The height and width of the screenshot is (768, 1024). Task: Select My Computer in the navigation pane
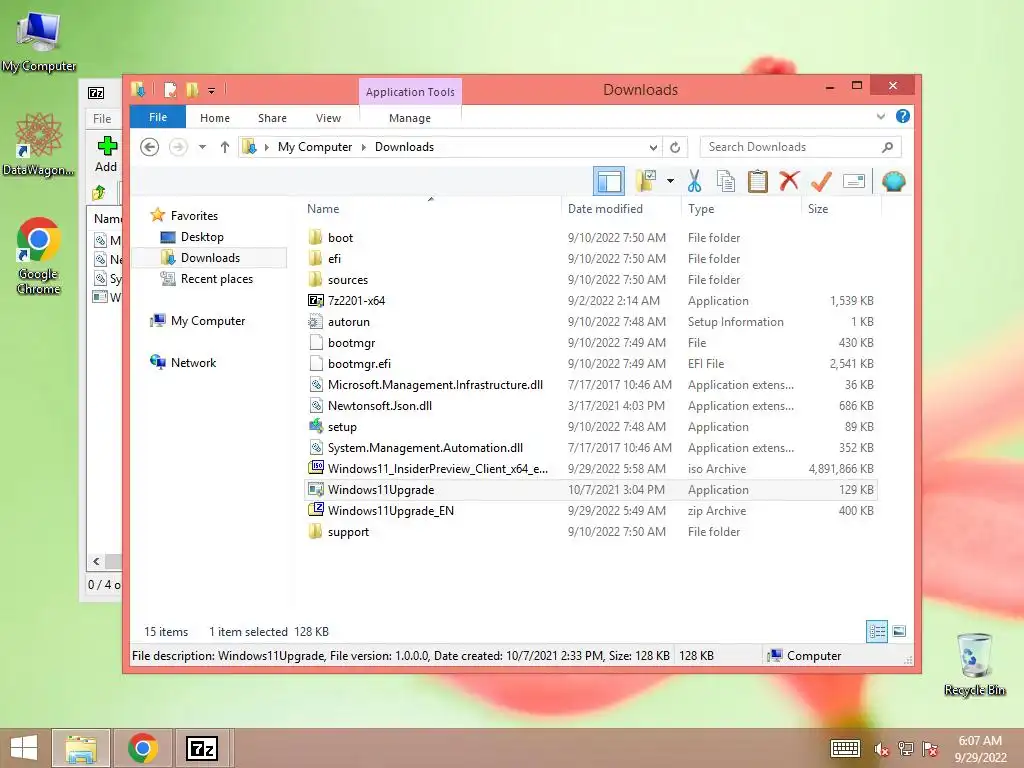coord(208,321)
